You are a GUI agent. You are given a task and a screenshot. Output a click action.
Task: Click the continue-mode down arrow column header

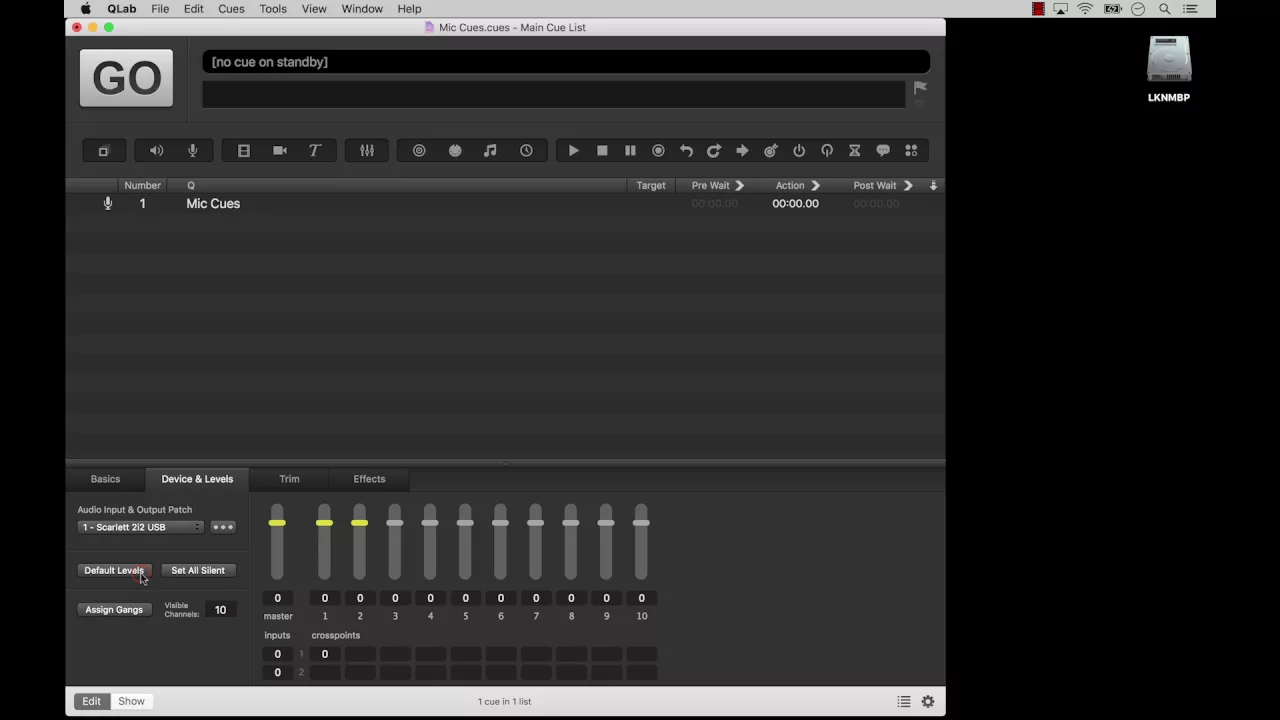click(x=933, y=186)
